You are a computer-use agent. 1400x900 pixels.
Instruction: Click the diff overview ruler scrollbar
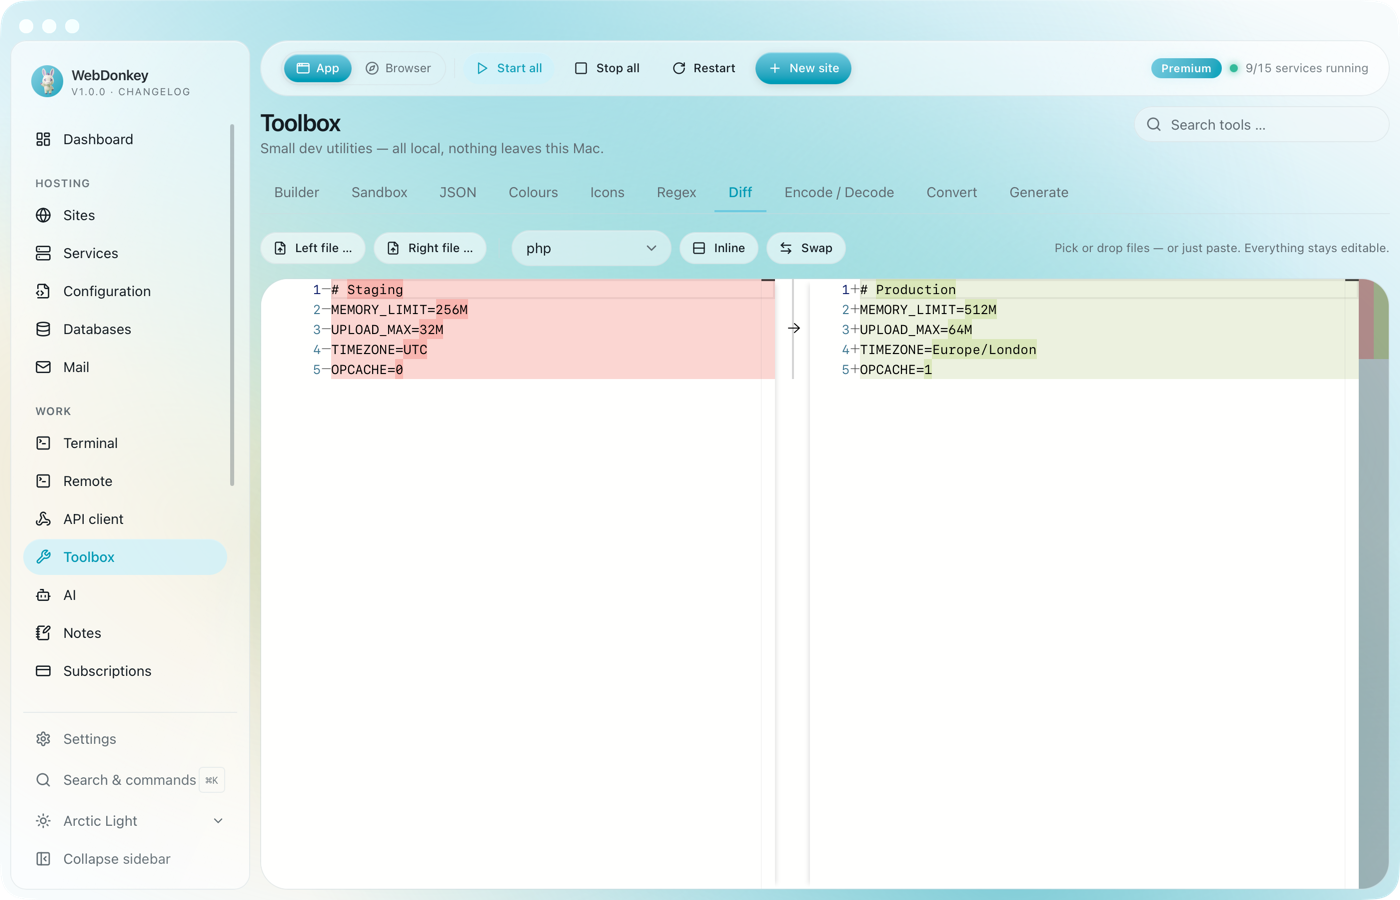tap(1374, 583)
